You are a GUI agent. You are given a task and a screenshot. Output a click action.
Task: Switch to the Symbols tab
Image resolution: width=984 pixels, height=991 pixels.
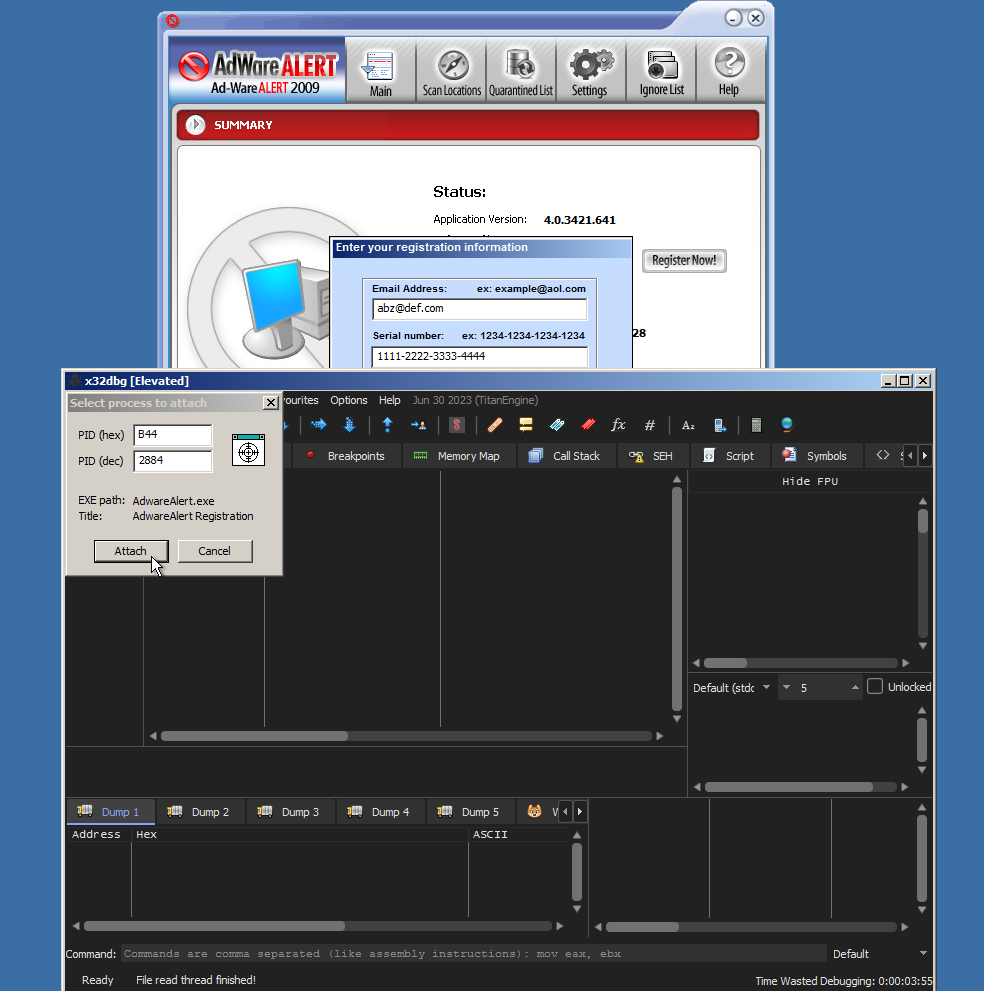815,456
